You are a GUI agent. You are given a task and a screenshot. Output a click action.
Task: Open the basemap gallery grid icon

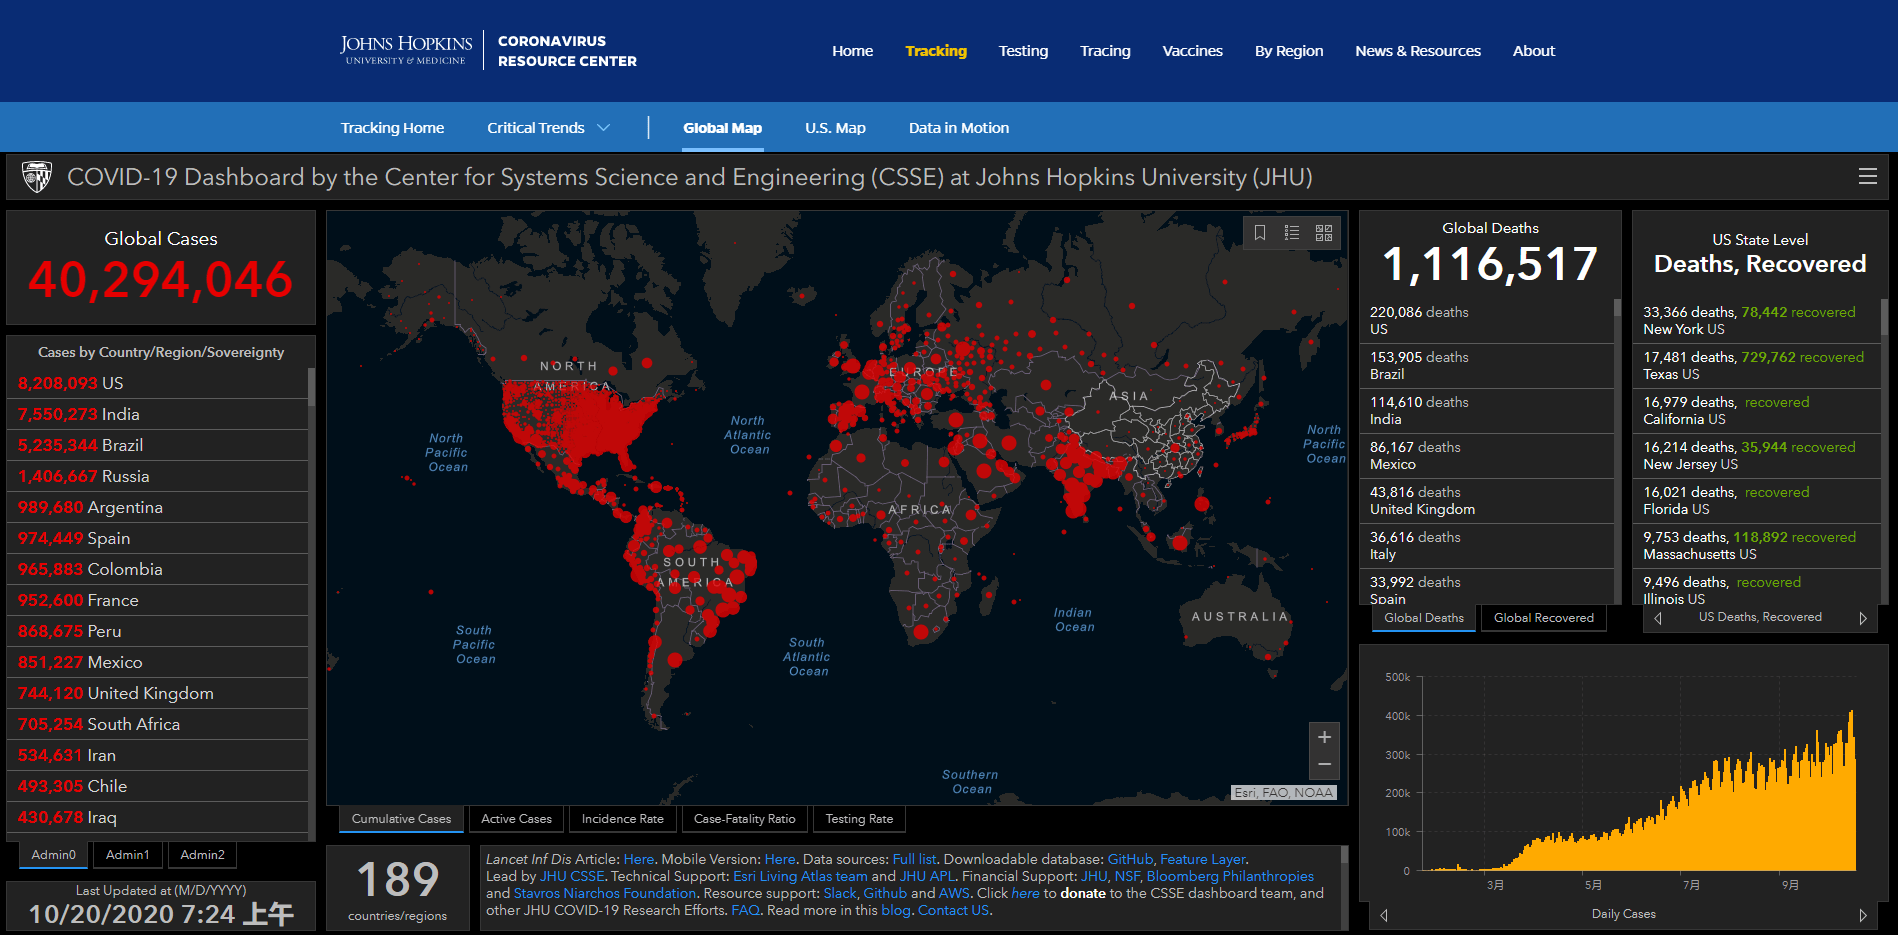click(x=1324, y=233)
